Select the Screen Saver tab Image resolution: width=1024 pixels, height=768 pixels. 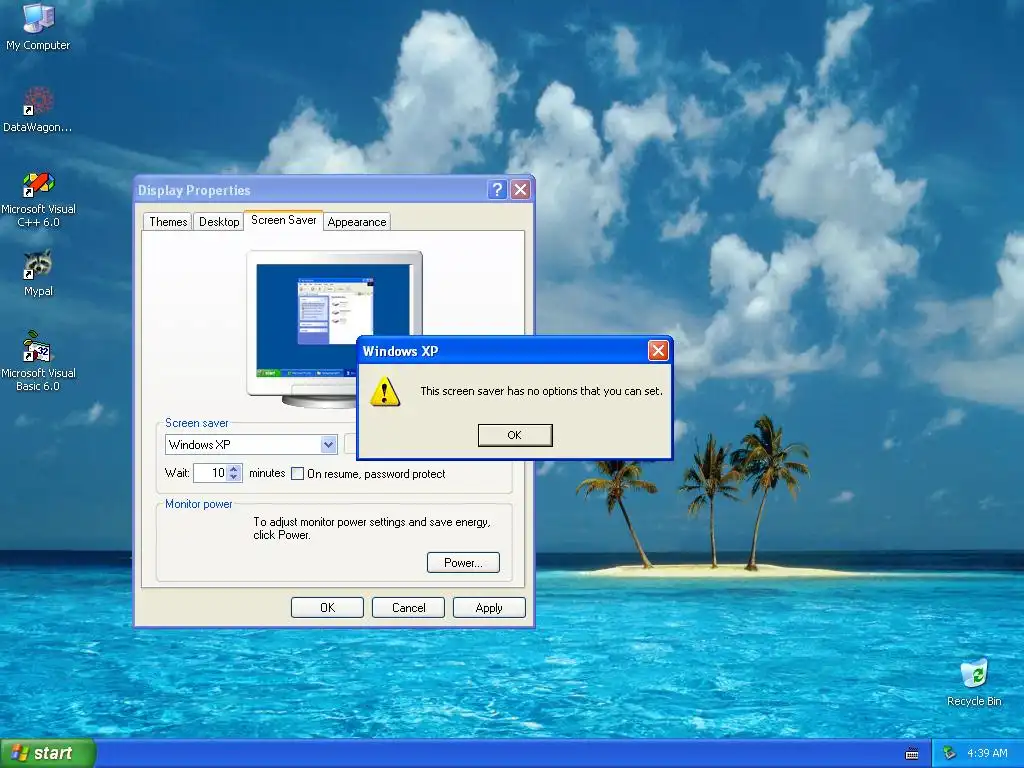point(283,220)
